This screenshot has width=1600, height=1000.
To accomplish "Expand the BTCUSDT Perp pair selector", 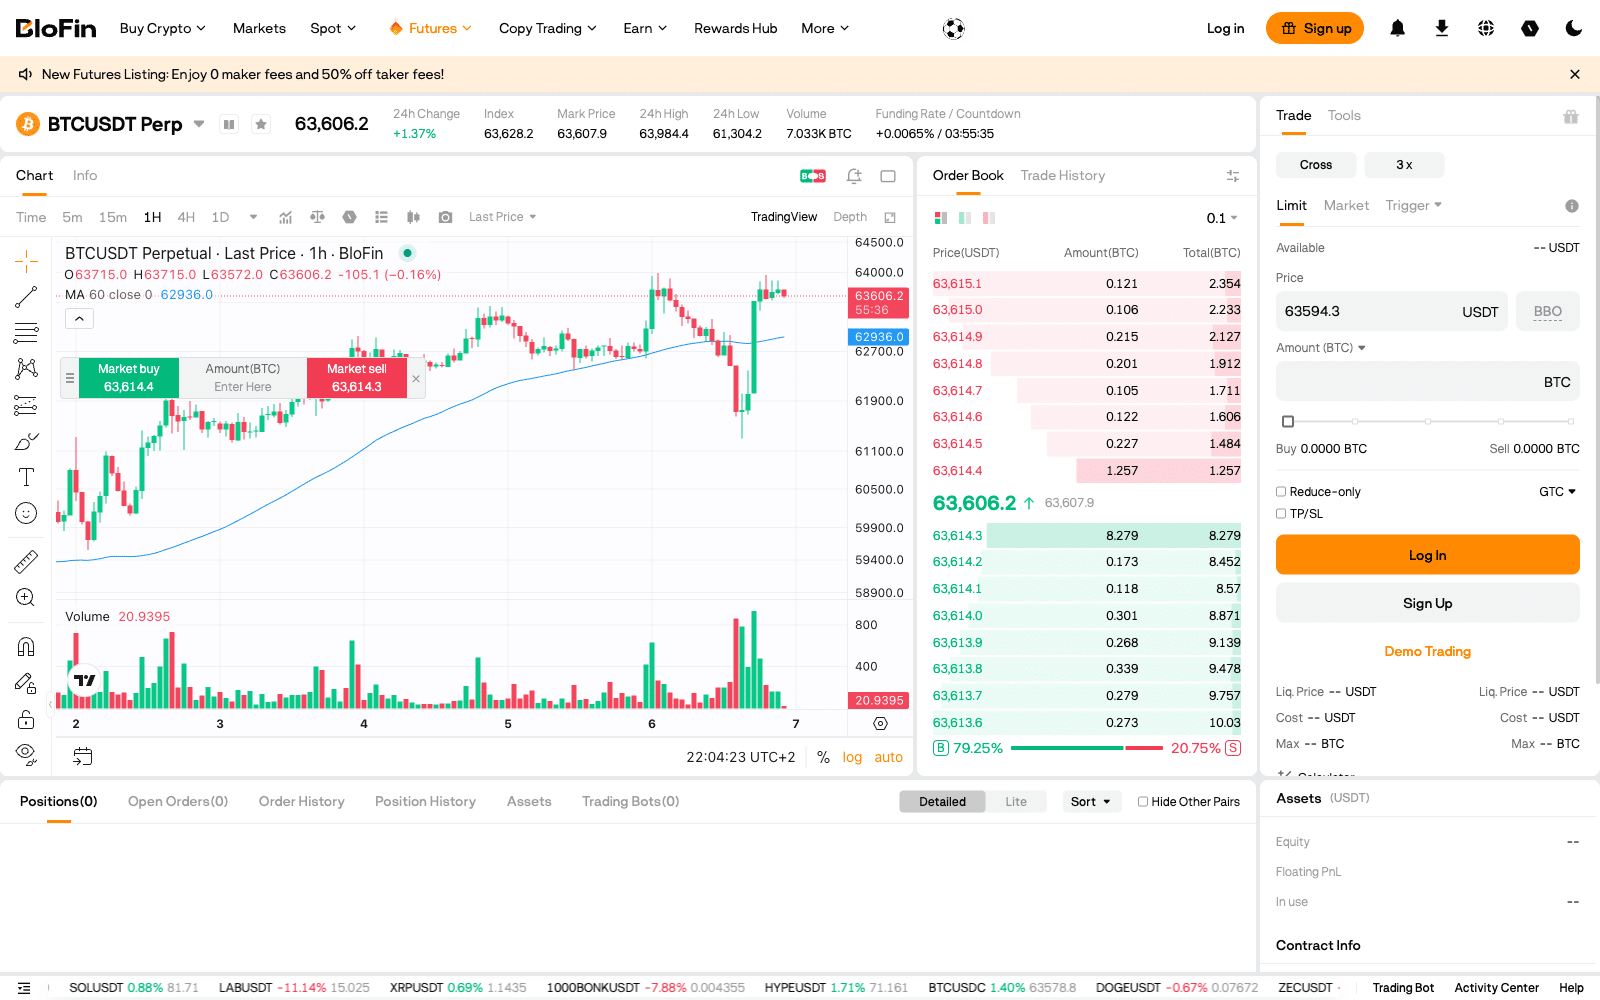I will [x=199, y=124].
